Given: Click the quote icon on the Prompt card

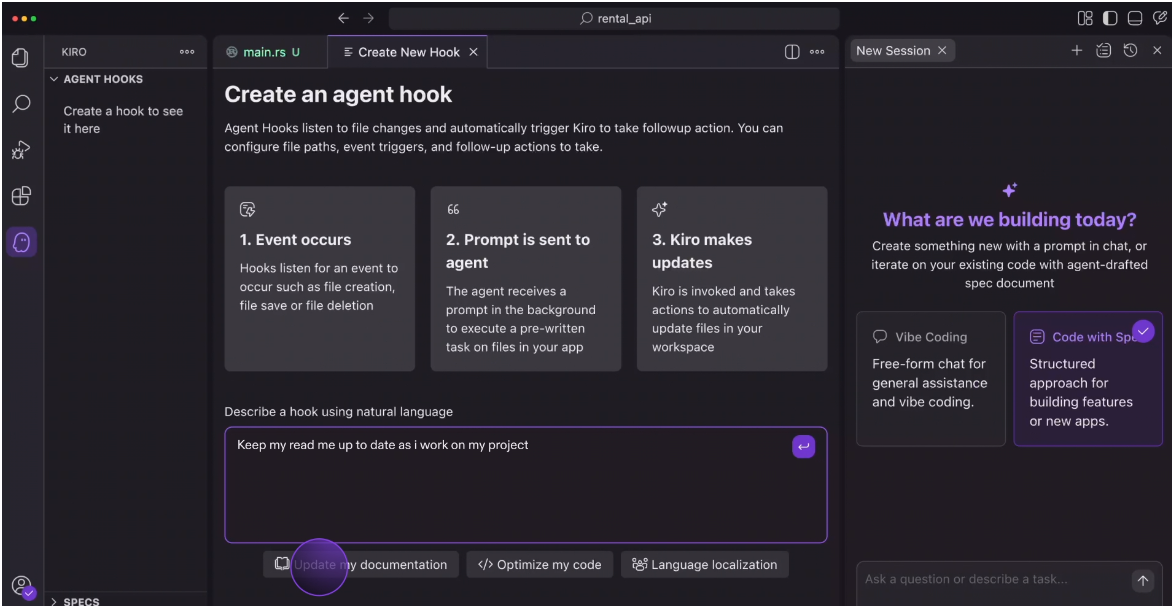Looking at the screenshot, I should (x=453, y=210).
